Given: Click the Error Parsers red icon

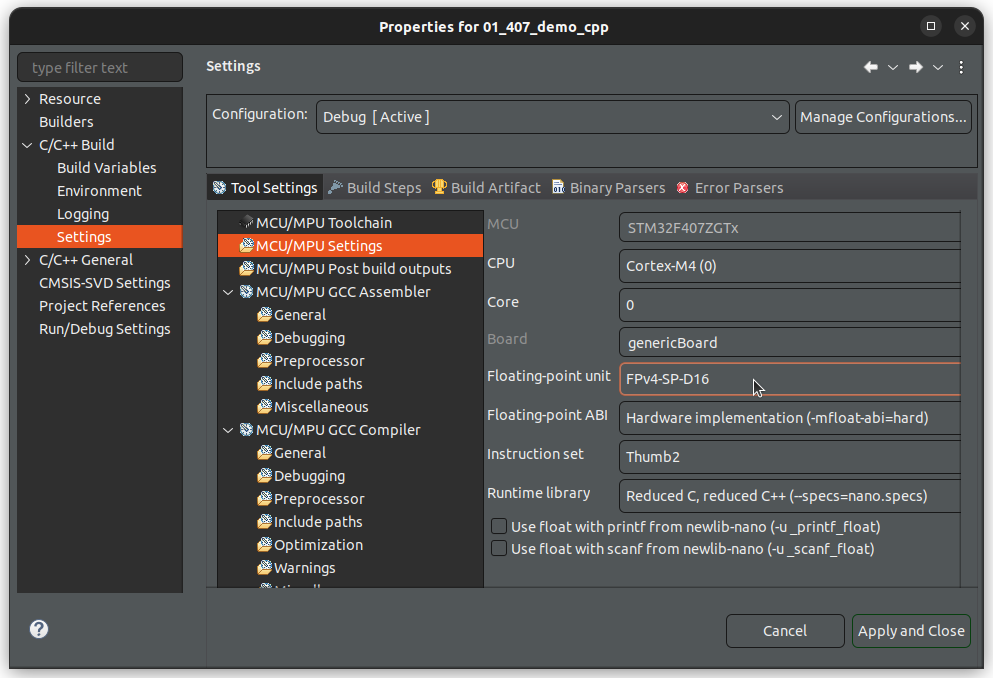Looking at the screenshot, I should [683, 188].
